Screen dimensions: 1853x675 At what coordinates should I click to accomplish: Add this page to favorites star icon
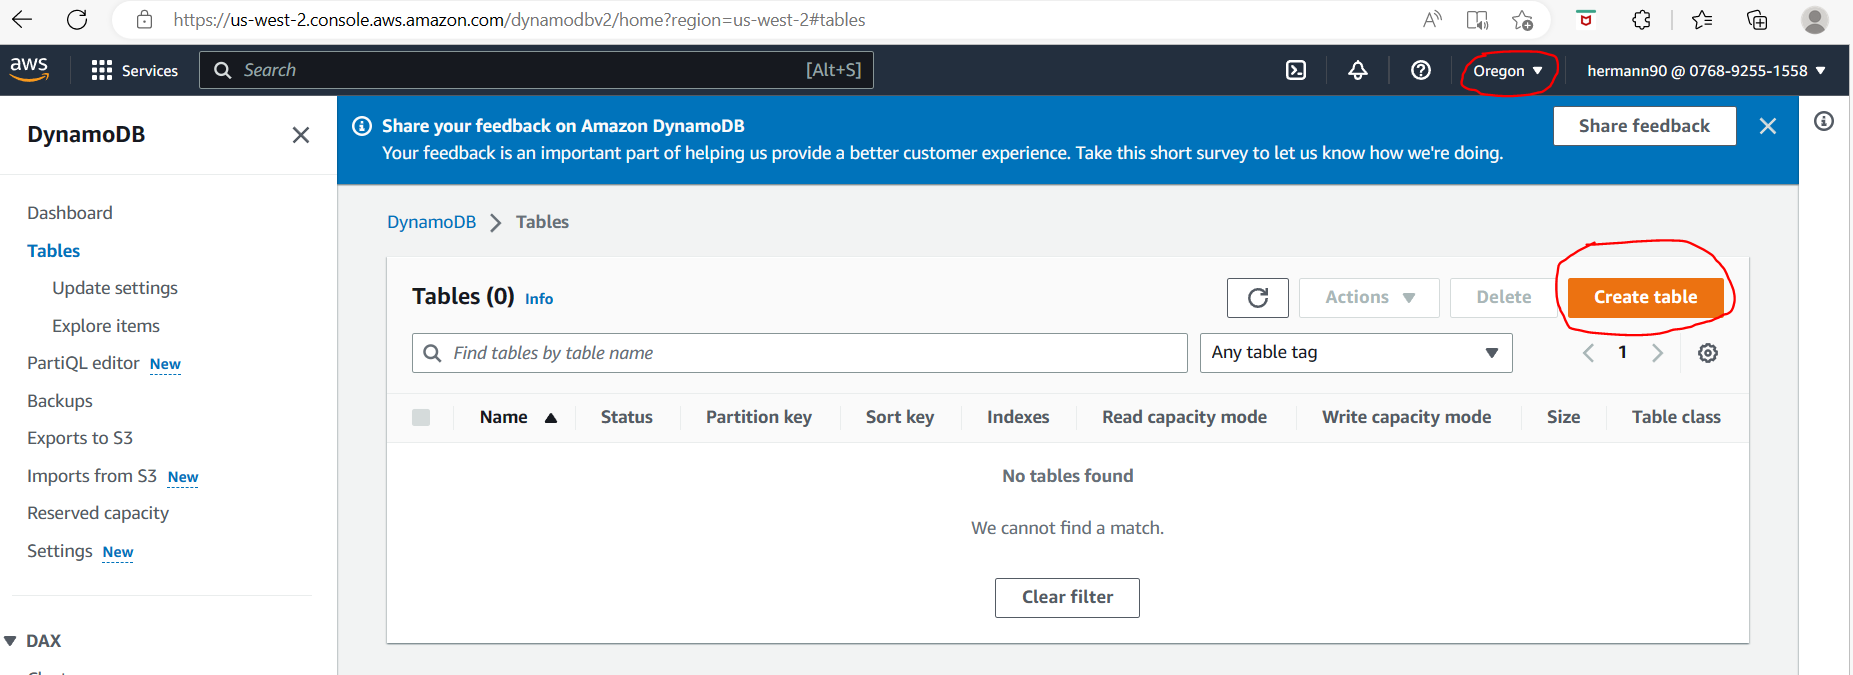1522,19
